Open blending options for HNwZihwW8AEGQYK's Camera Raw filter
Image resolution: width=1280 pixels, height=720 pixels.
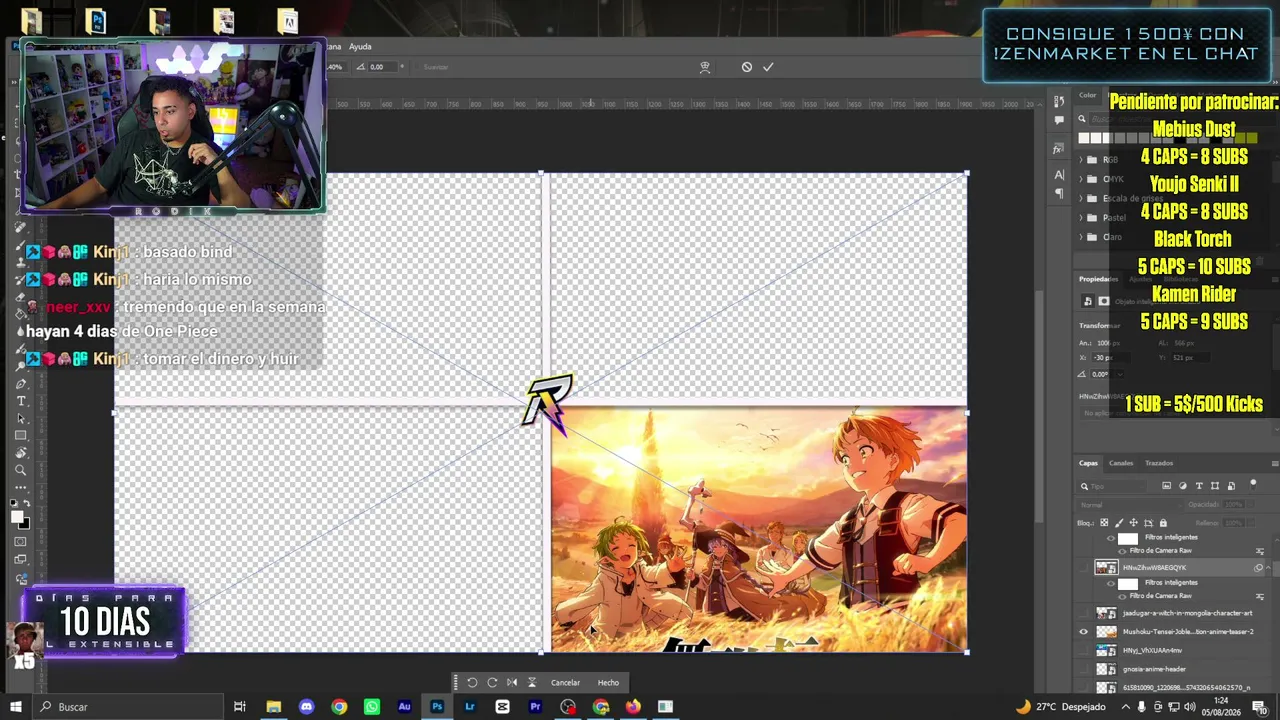[x=1260, y=596]
